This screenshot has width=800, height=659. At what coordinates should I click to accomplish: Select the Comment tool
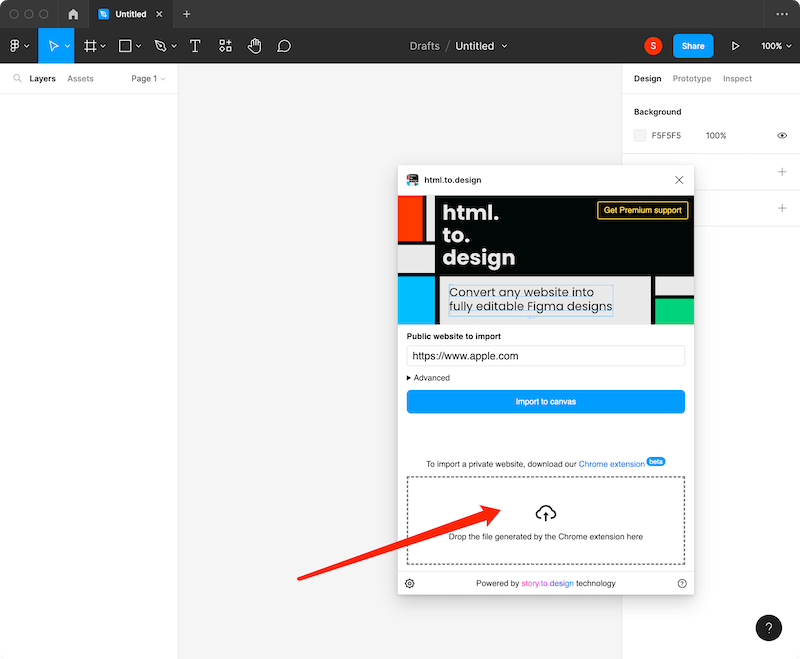(x=284, y=46)
